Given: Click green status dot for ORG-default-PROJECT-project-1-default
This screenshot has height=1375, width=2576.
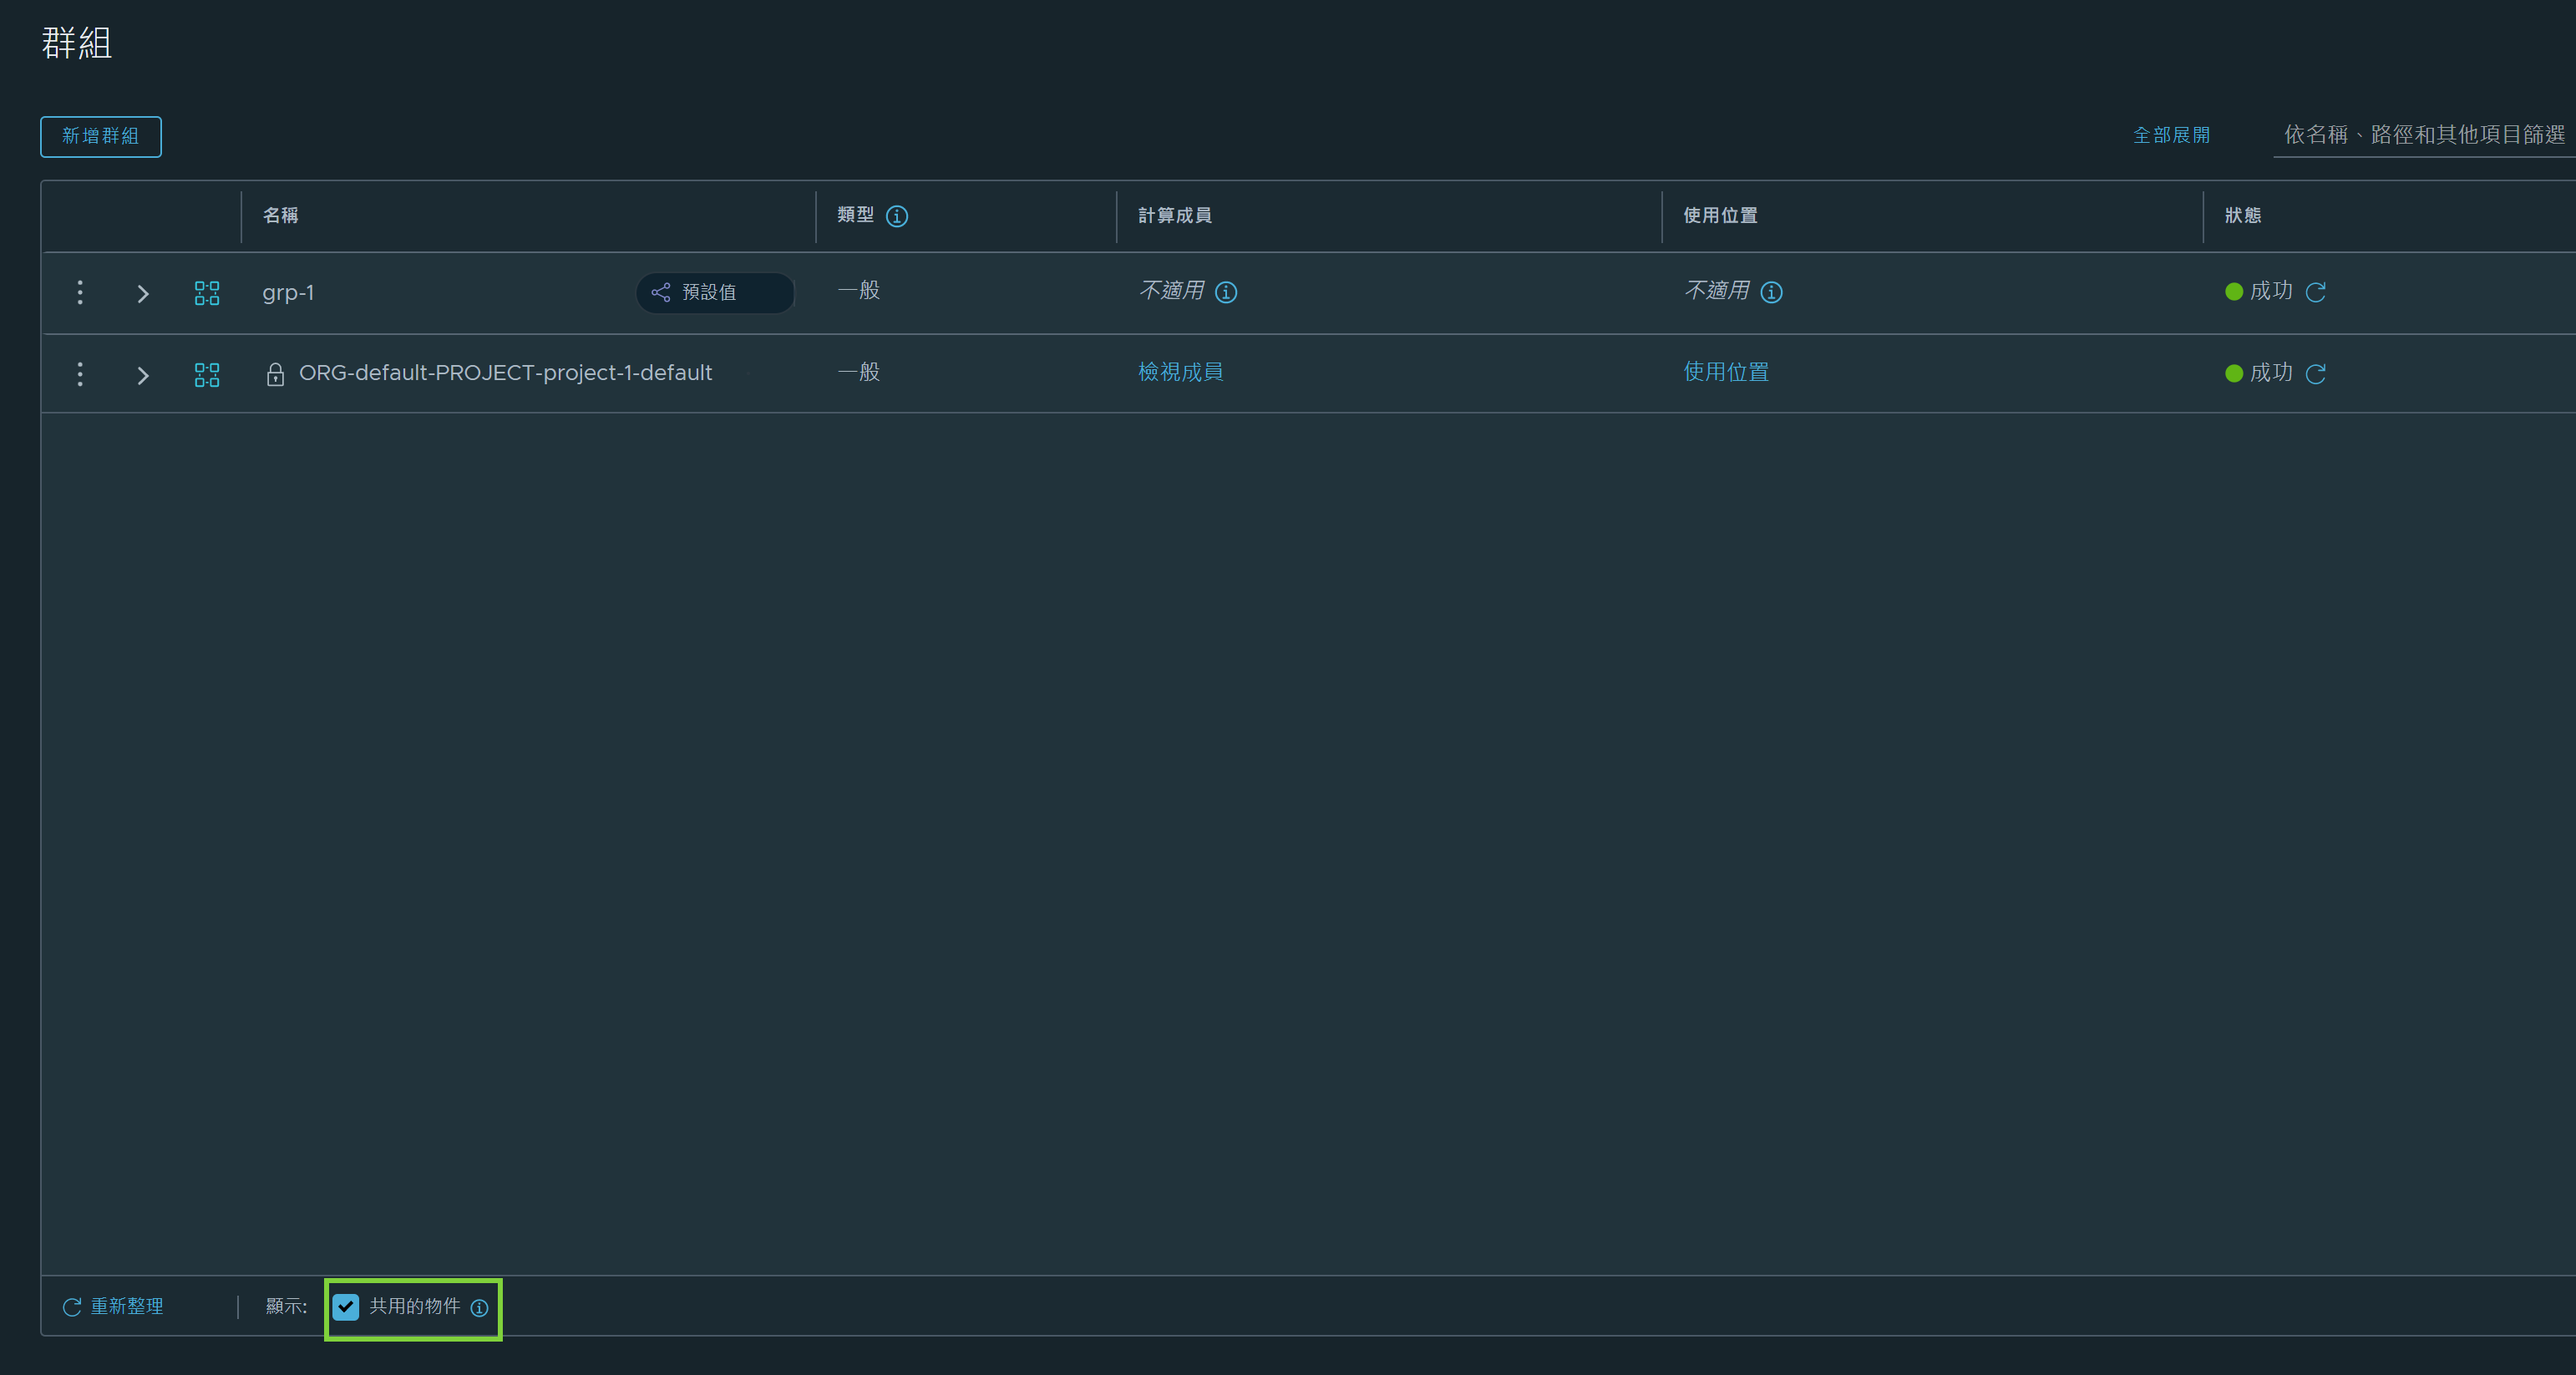Looking at the screenshot, I should click(2234, 374).
